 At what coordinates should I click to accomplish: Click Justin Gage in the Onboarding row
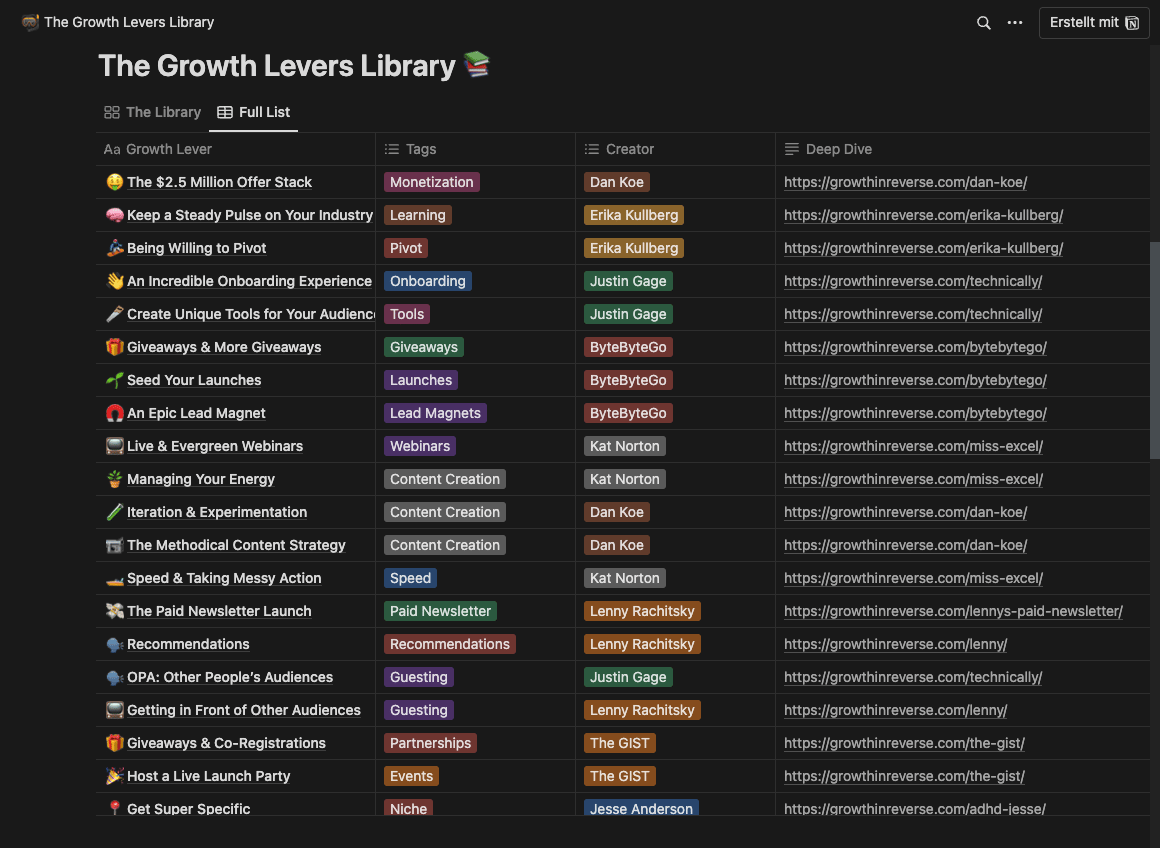point(628,281)
